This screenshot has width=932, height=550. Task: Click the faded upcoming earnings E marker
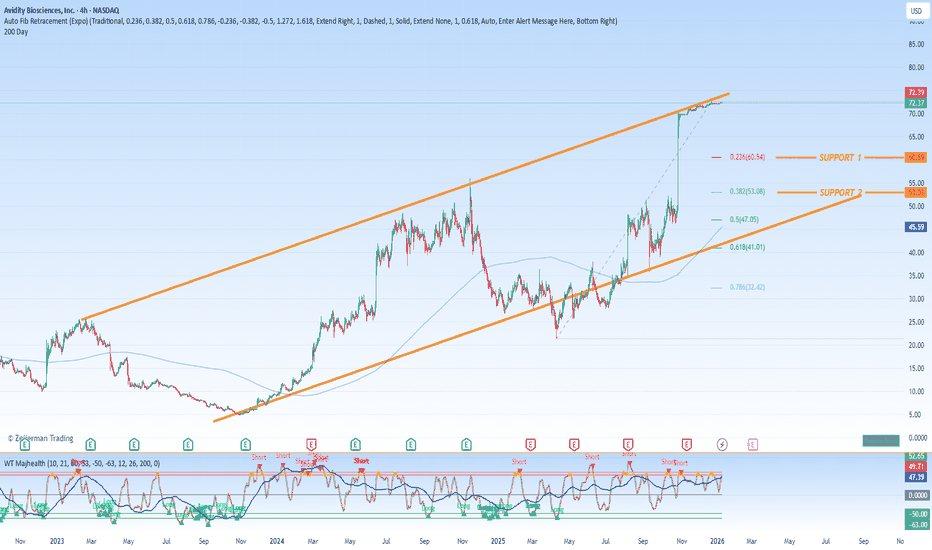click(752, 443)
